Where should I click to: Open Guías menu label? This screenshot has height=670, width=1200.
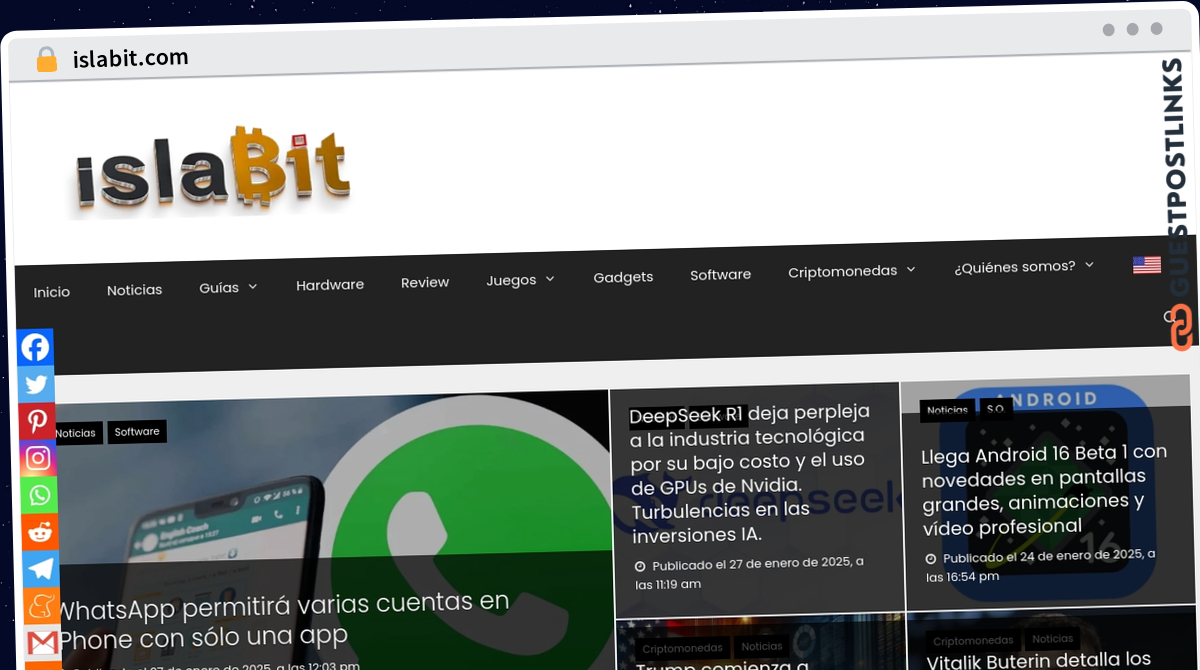(x=219, y=287)
